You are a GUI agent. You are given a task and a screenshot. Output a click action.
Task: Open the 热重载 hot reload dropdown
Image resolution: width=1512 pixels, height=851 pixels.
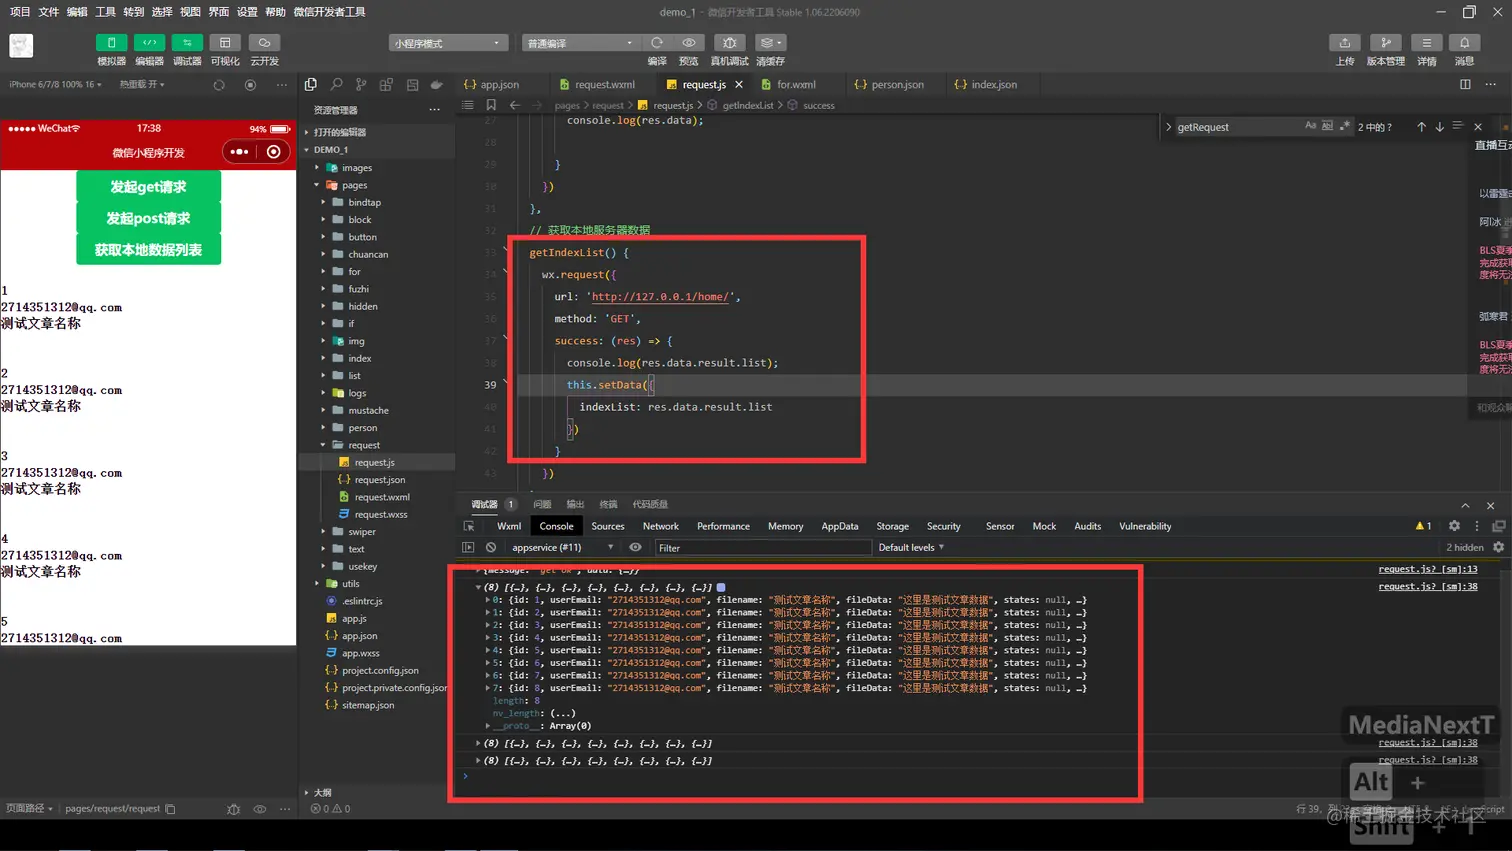pyautogui.click(x=142, y=84)
